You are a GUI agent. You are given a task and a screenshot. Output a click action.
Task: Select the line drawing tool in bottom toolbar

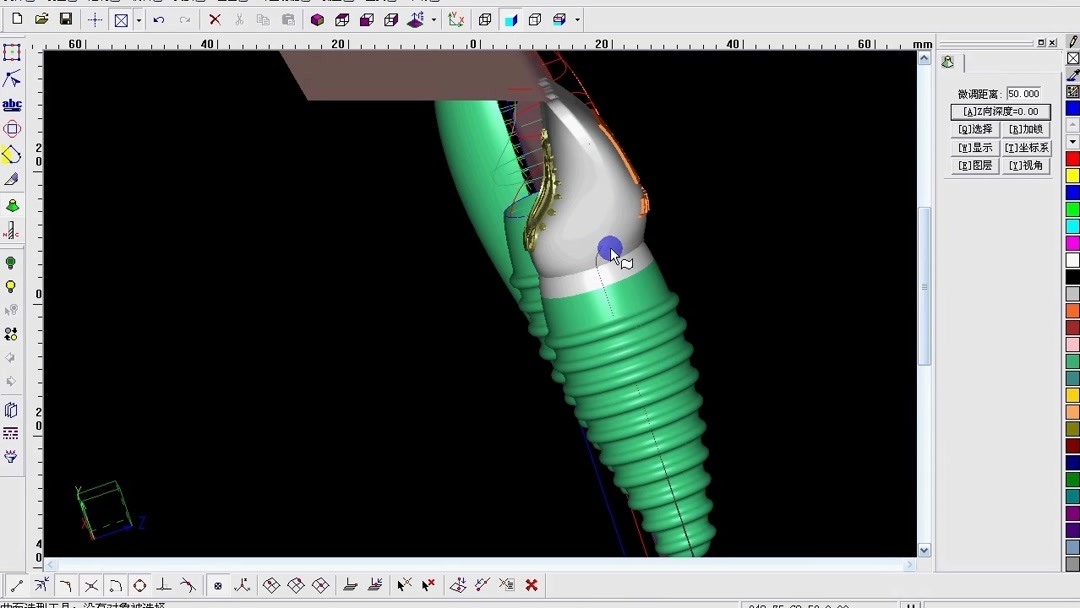(x=15, y=584)
